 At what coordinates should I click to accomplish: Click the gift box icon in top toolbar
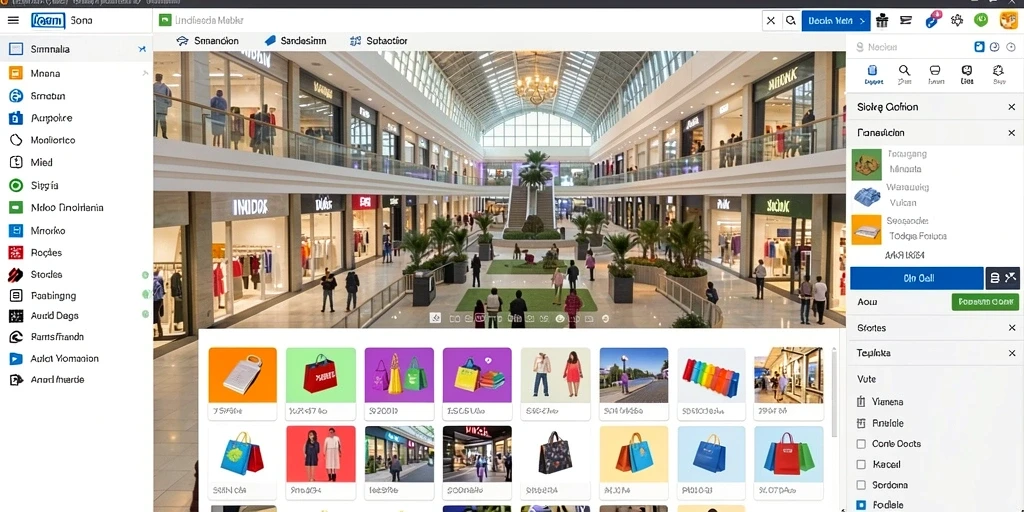coord(882,20)
